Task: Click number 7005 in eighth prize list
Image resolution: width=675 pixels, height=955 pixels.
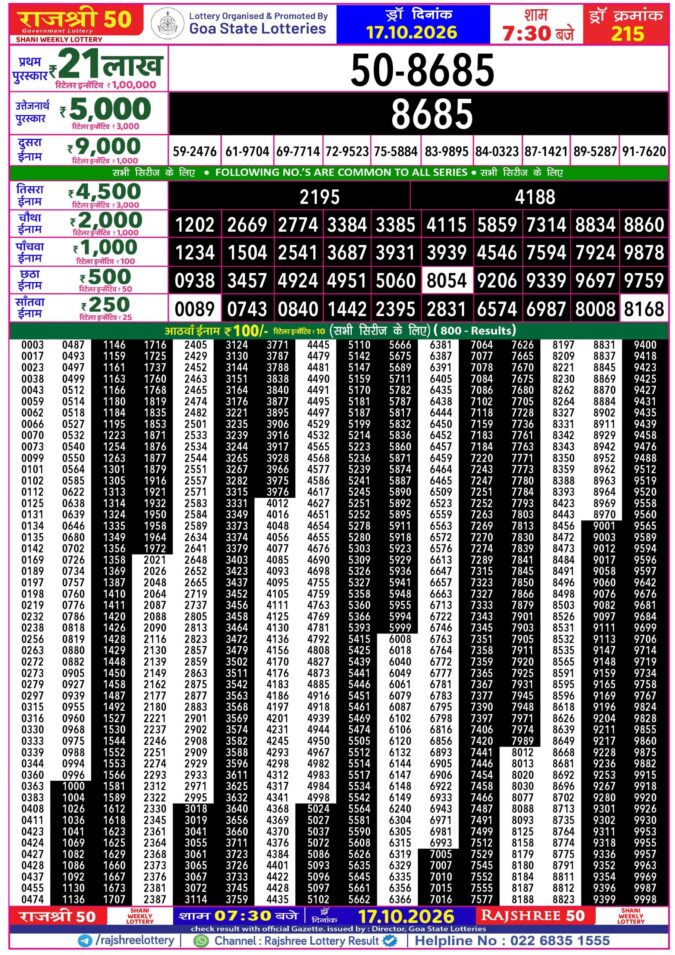Action: (x=440, y=854)
